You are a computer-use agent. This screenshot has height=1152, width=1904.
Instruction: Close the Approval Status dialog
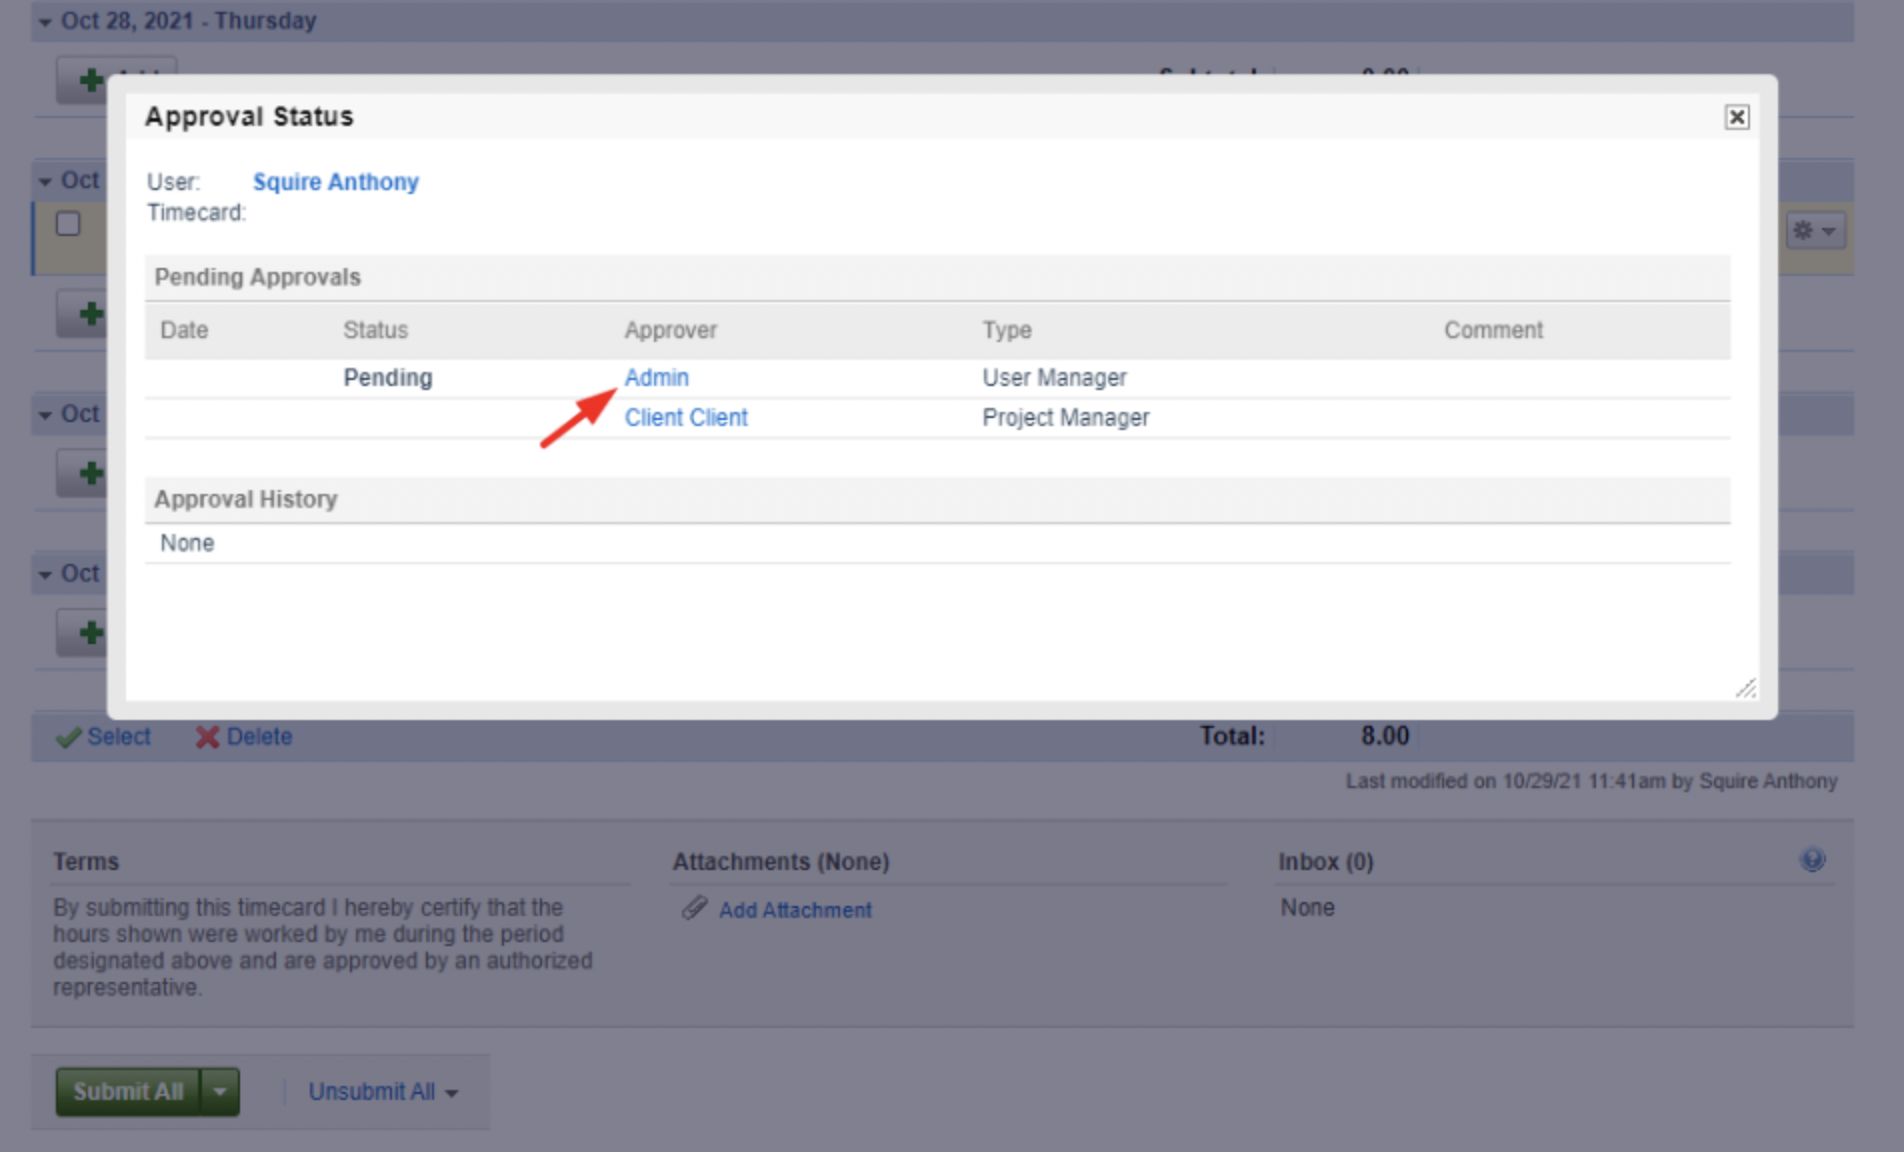click(1737, 117)
